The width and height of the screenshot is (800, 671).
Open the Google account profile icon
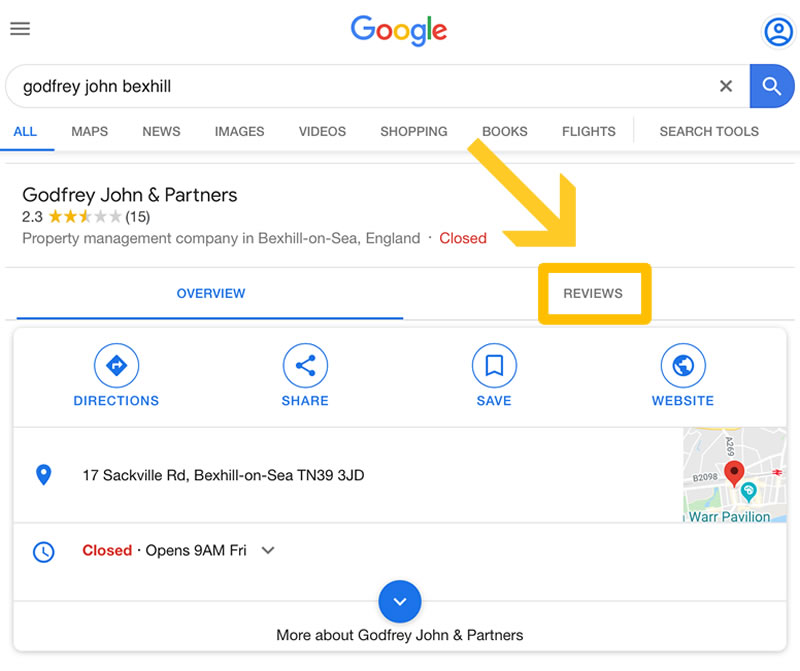(x=778, y=32)
